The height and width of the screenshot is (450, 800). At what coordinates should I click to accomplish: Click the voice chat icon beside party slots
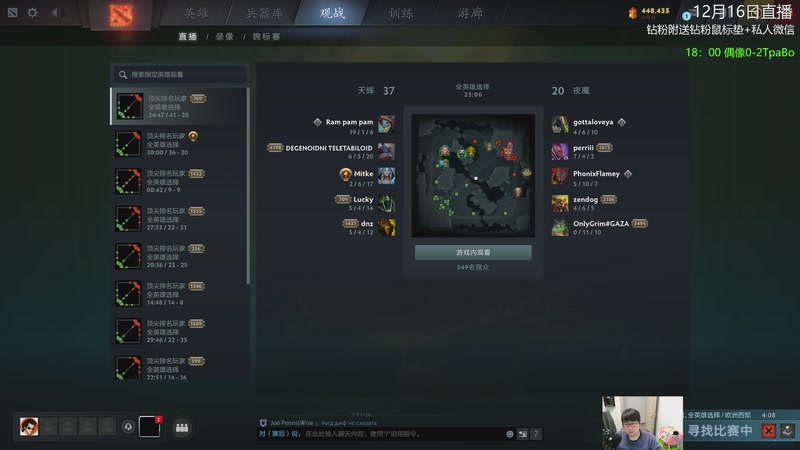[x=128, y=427]
